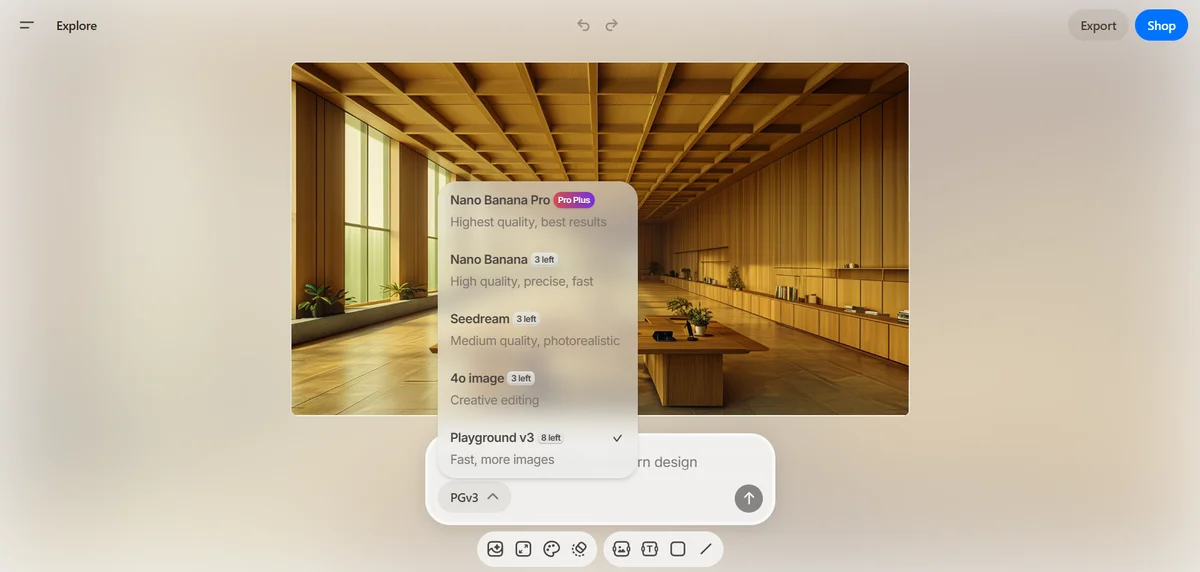Select the rectangle shape tool
Screen dimensions: 1200x572
677,549
